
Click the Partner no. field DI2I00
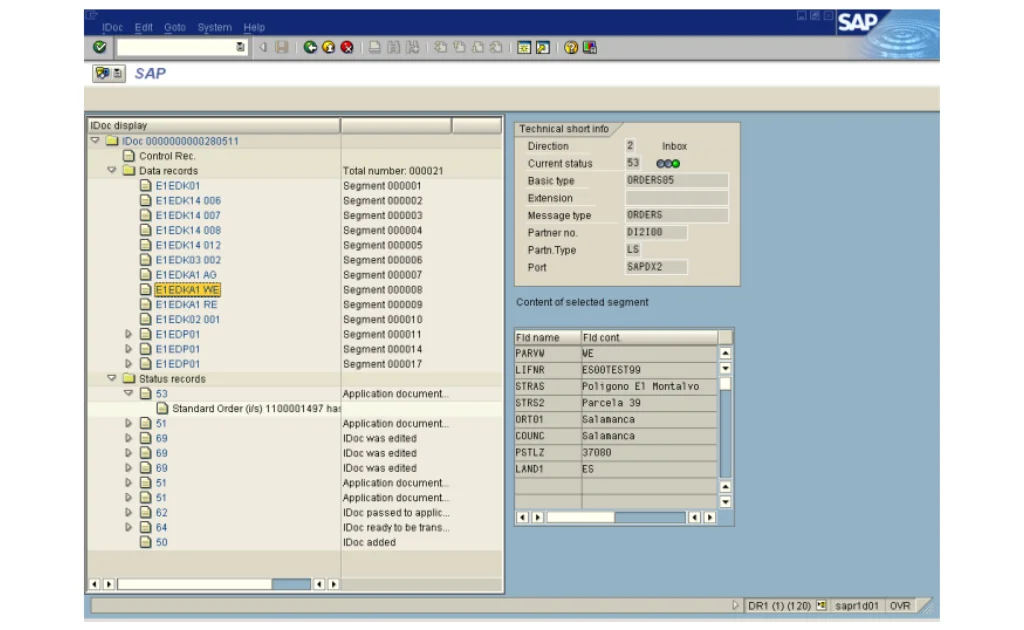pyautogui.click(x=656, y=232)
